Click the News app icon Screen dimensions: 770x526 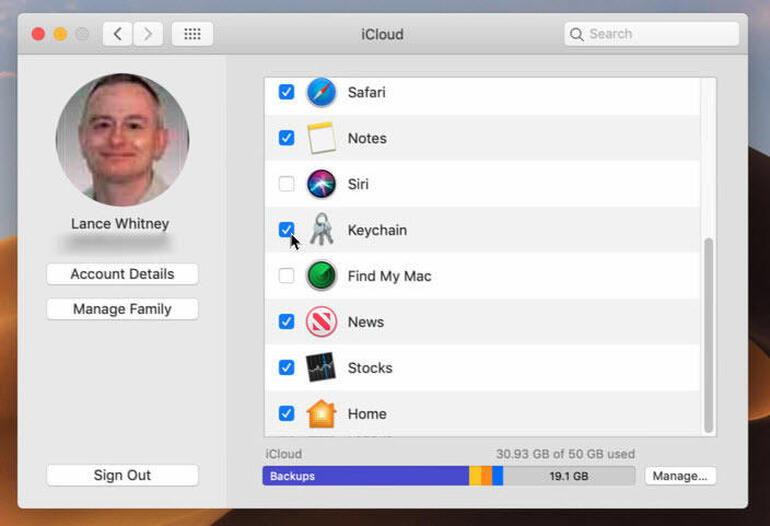pyautogui.click(x=321, y=322)
